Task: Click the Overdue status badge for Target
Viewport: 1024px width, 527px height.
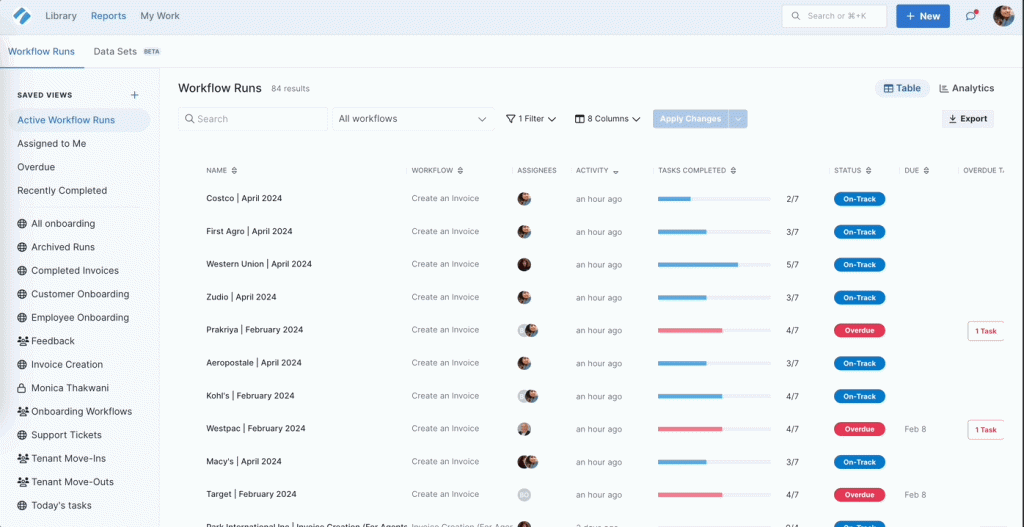Action: [859, 495]
